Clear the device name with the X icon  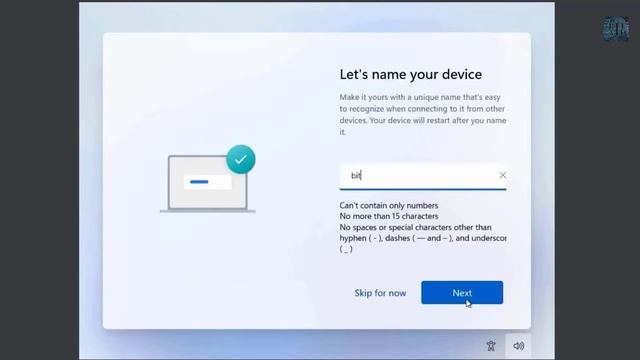pos(503,175)
